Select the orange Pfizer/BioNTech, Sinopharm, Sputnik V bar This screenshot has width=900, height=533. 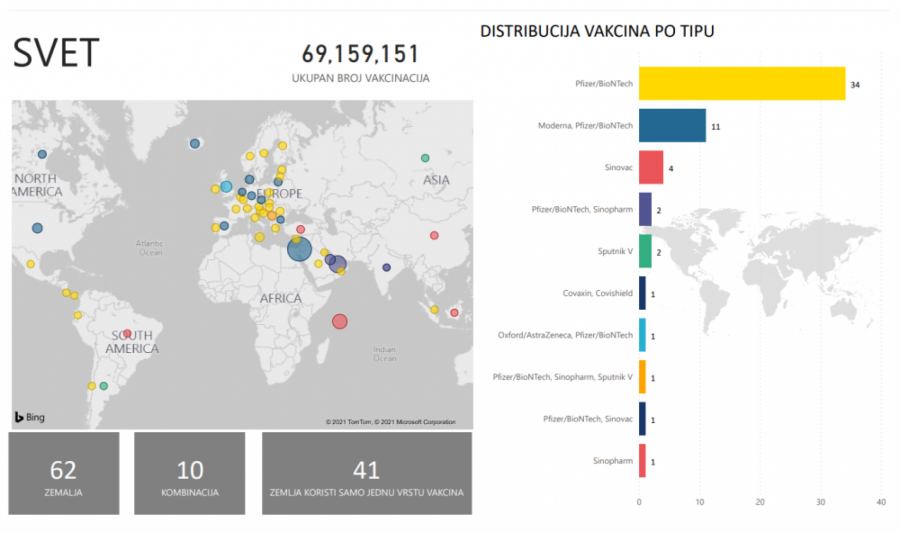(642, 377)
